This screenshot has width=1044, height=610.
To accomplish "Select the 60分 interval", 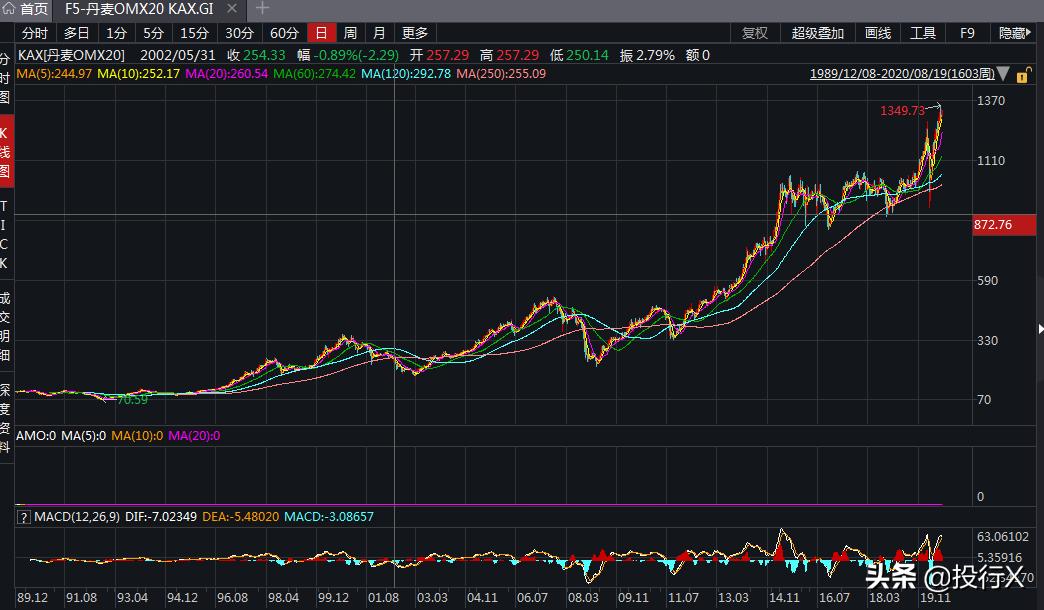I will tap(284, 33).
